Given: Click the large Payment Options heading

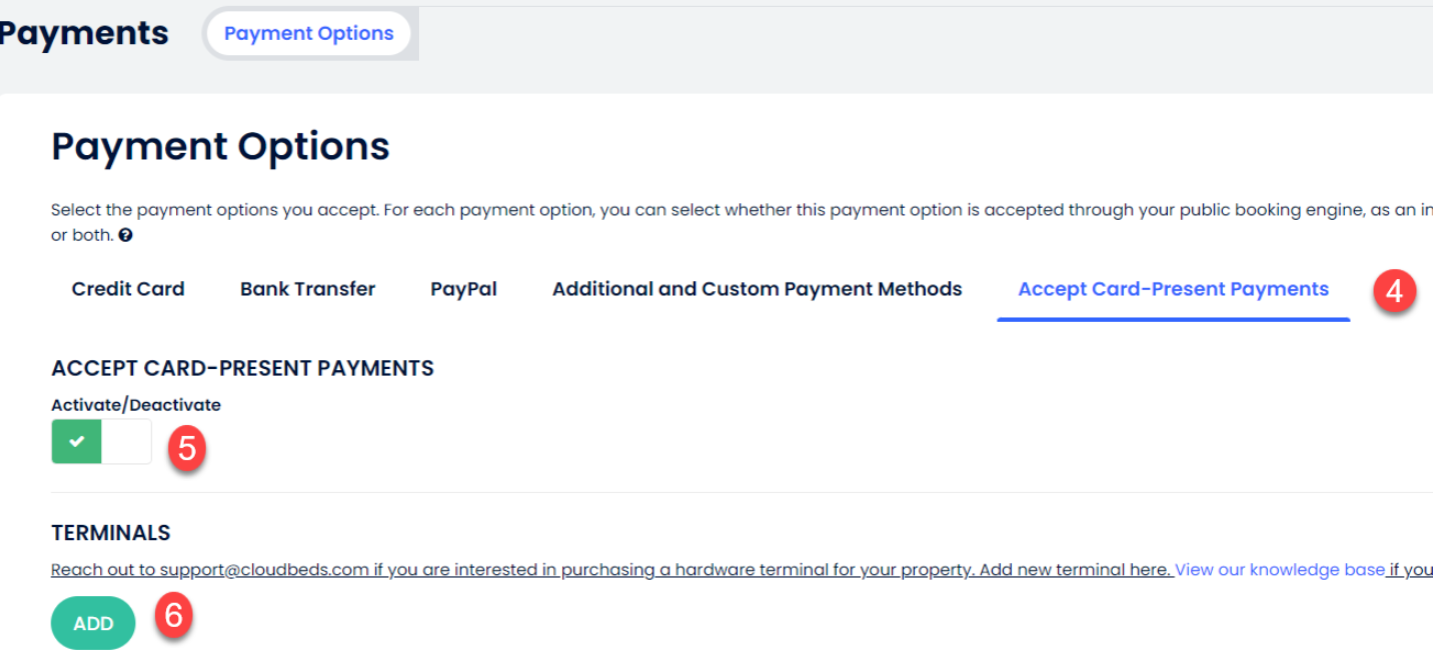Looking at the screenshot, I should pos(220,147).
